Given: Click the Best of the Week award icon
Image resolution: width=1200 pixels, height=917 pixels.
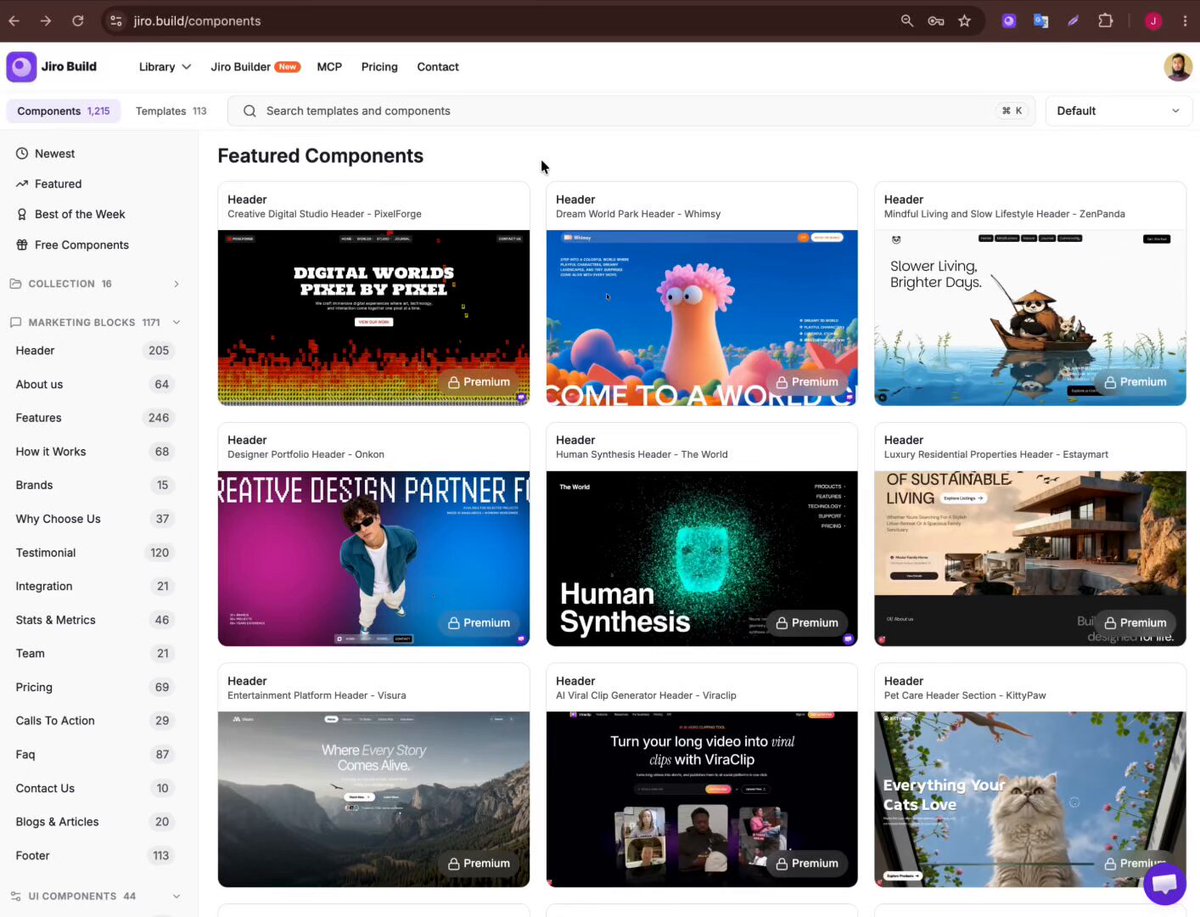Looking at the screenshot, I should coord(22,214).
